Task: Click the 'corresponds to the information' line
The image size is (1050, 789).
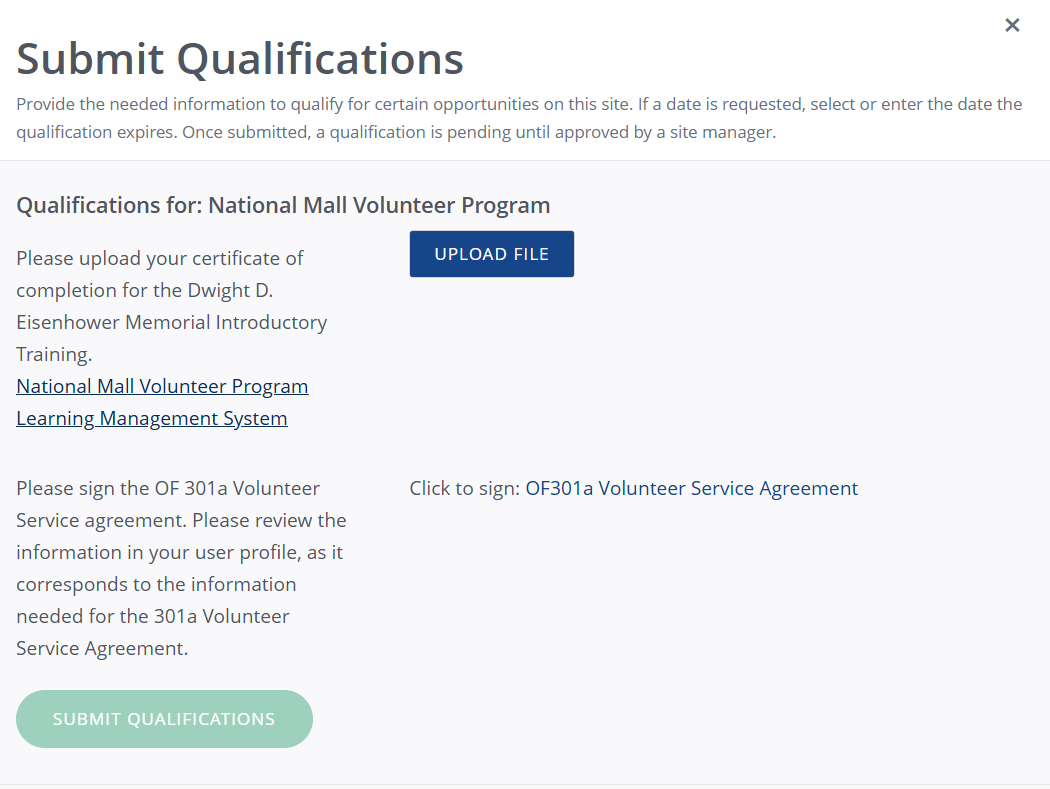Action: click(x=156, y=584)
